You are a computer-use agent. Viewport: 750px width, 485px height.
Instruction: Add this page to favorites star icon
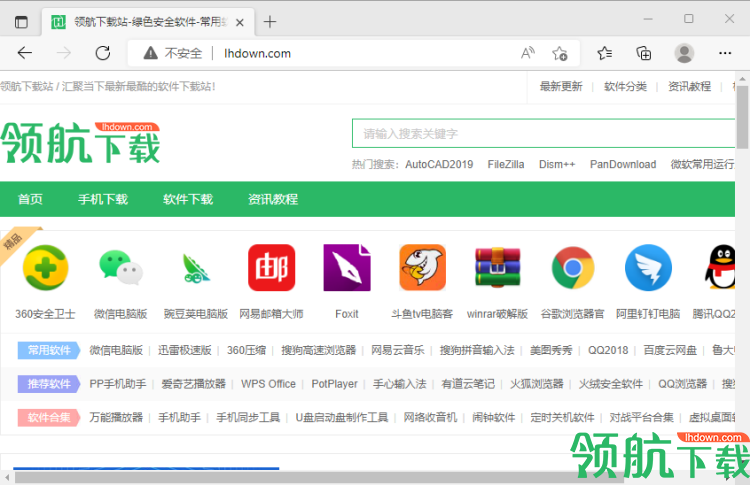pos(559,53)
